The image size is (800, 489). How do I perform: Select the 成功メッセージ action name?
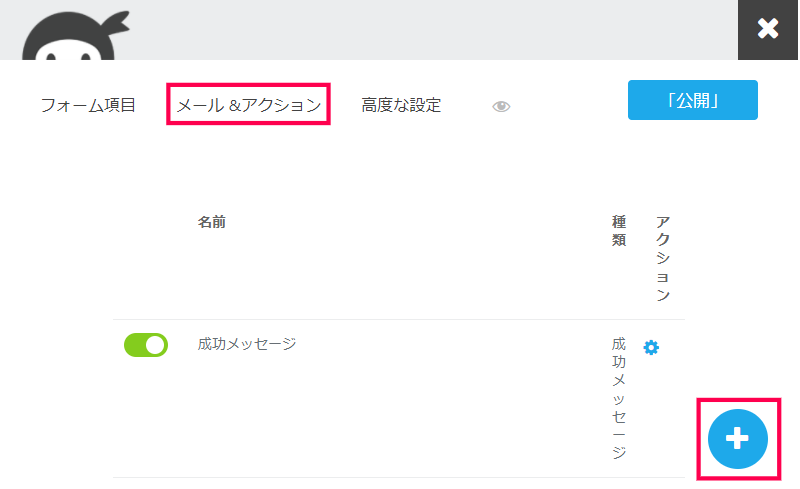click(247, 344)
